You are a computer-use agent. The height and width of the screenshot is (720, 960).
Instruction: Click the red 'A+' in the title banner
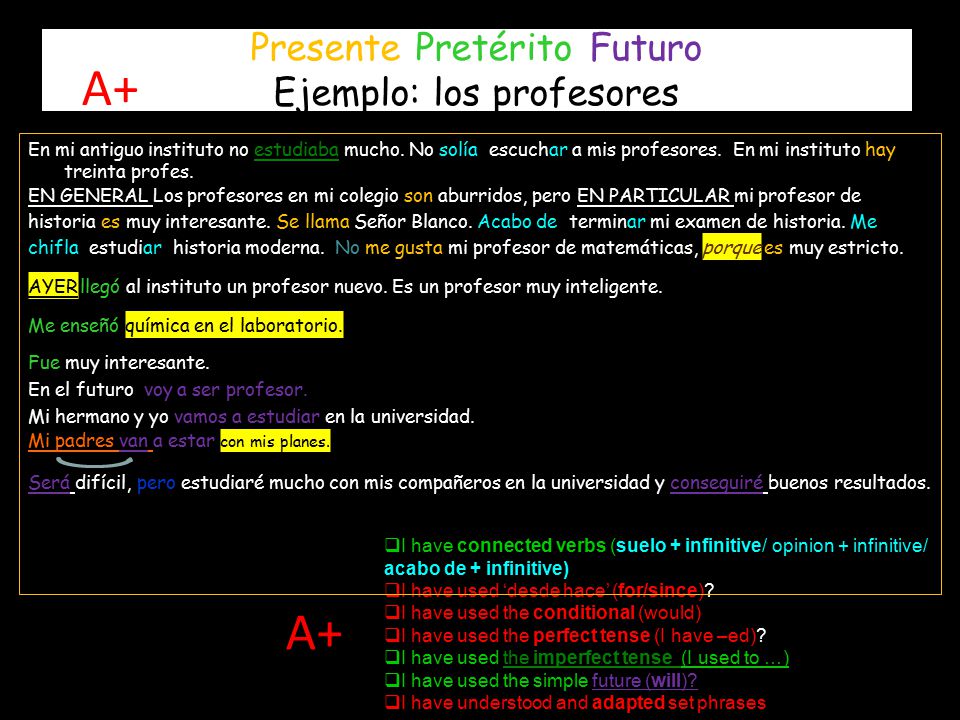pos(110,89)
